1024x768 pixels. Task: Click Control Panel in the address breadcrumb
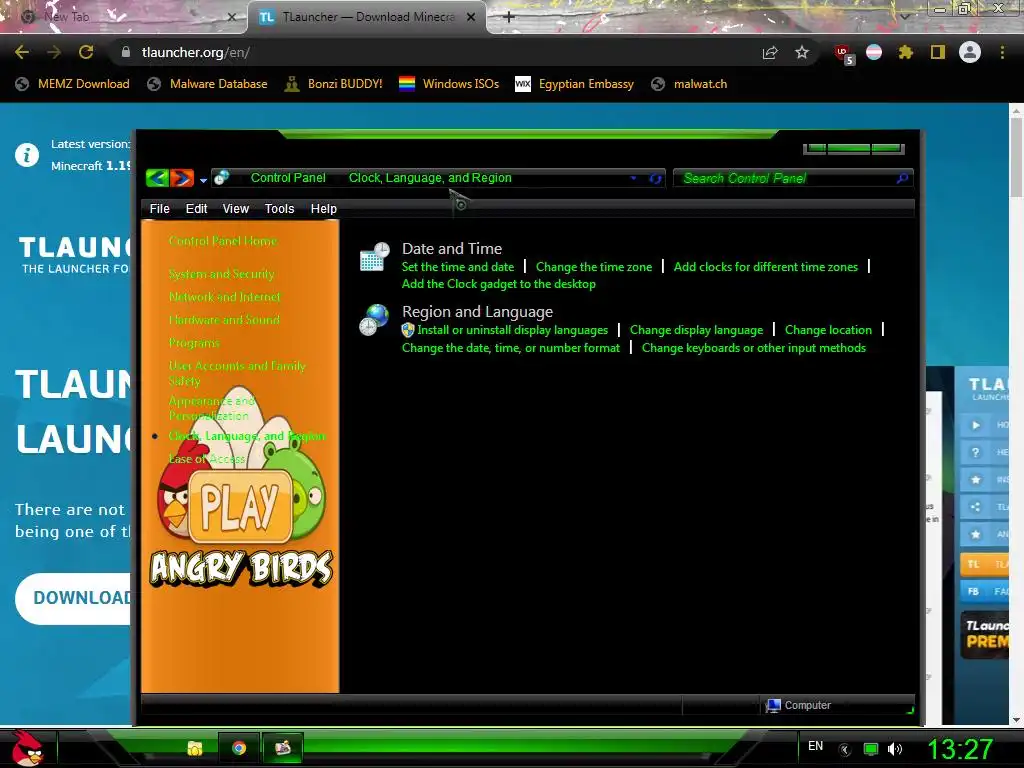pyautogui.click(x=288, y=178)
